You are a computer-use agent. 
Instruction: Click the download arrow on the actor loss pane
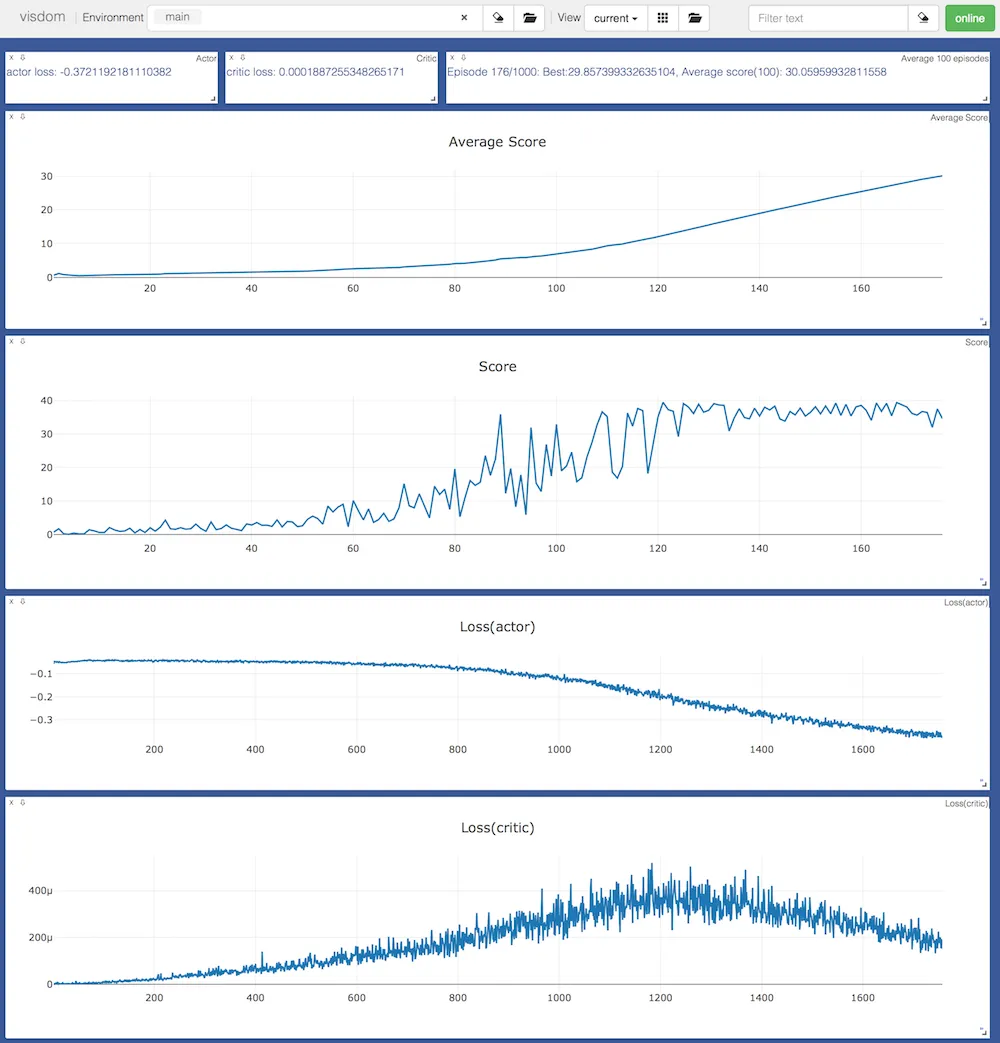[x=21, y=57]
